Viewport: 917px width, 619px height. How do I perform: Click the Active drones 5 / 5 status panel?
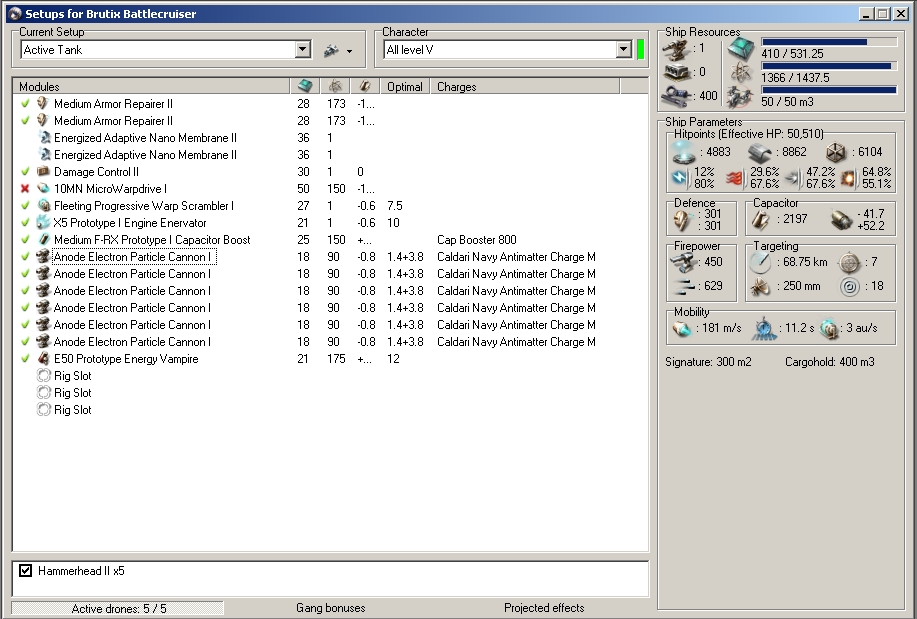[118, 608]
